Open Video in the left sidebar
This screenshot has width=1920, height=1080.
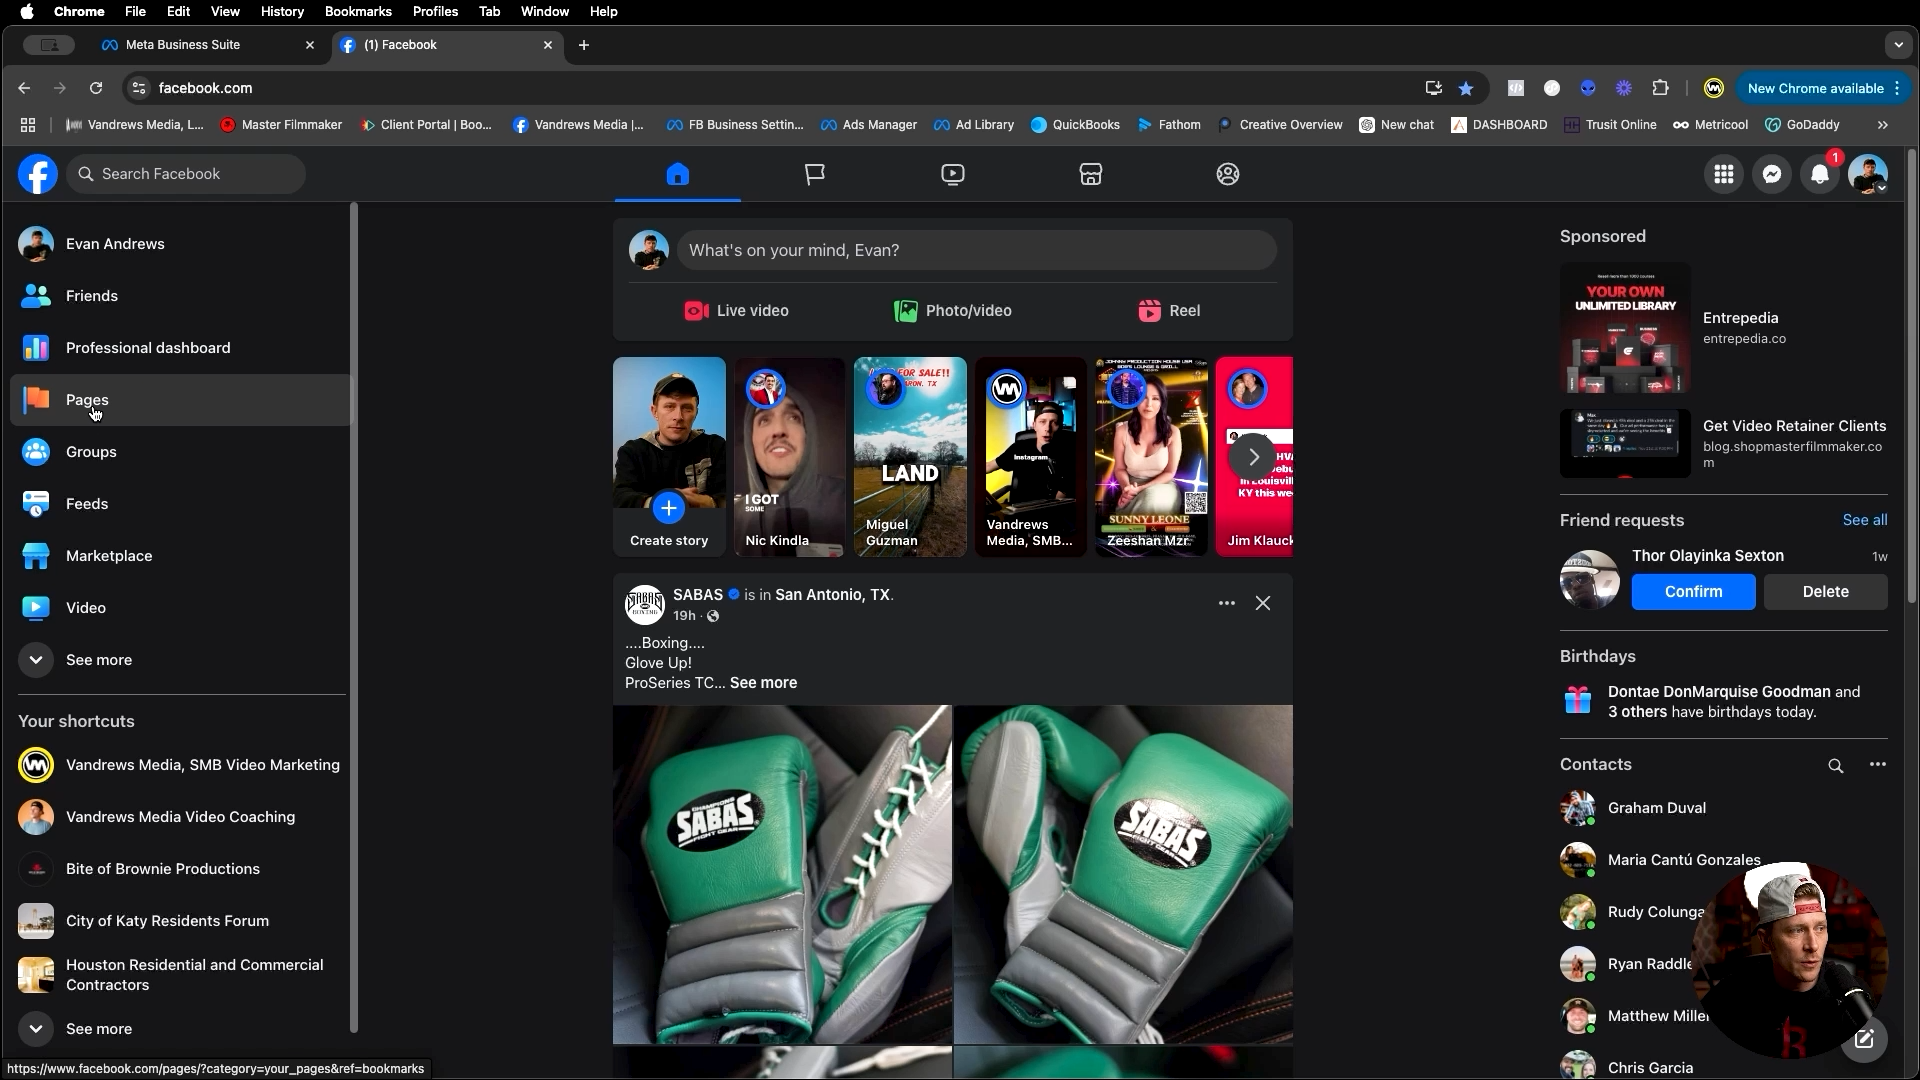tap(180, 608)
